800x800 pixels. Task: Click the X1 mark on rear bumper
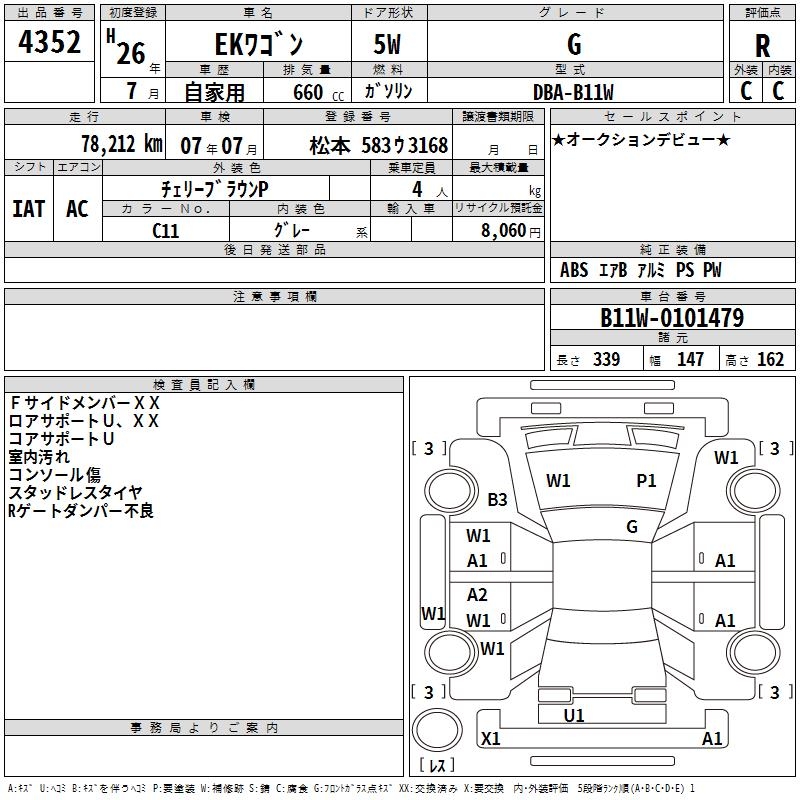tap(490, 739)
